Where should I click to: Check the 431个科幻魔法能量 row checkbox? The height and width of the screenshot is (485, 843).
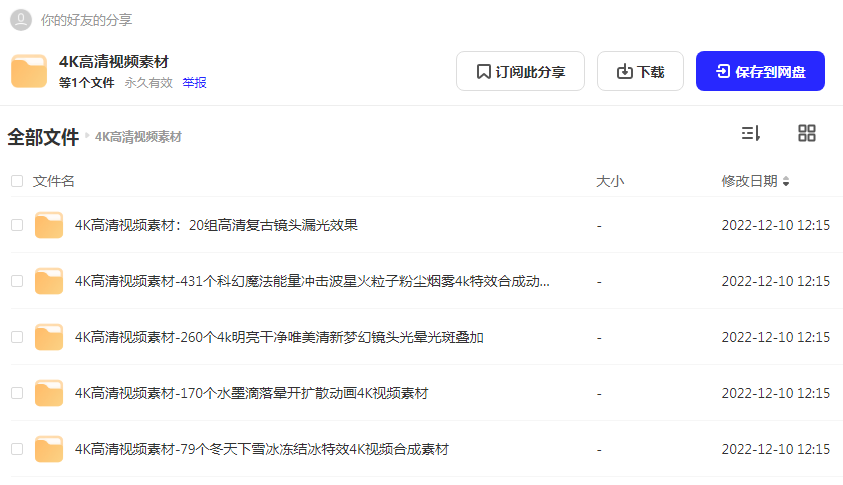[x=17, y=281]
